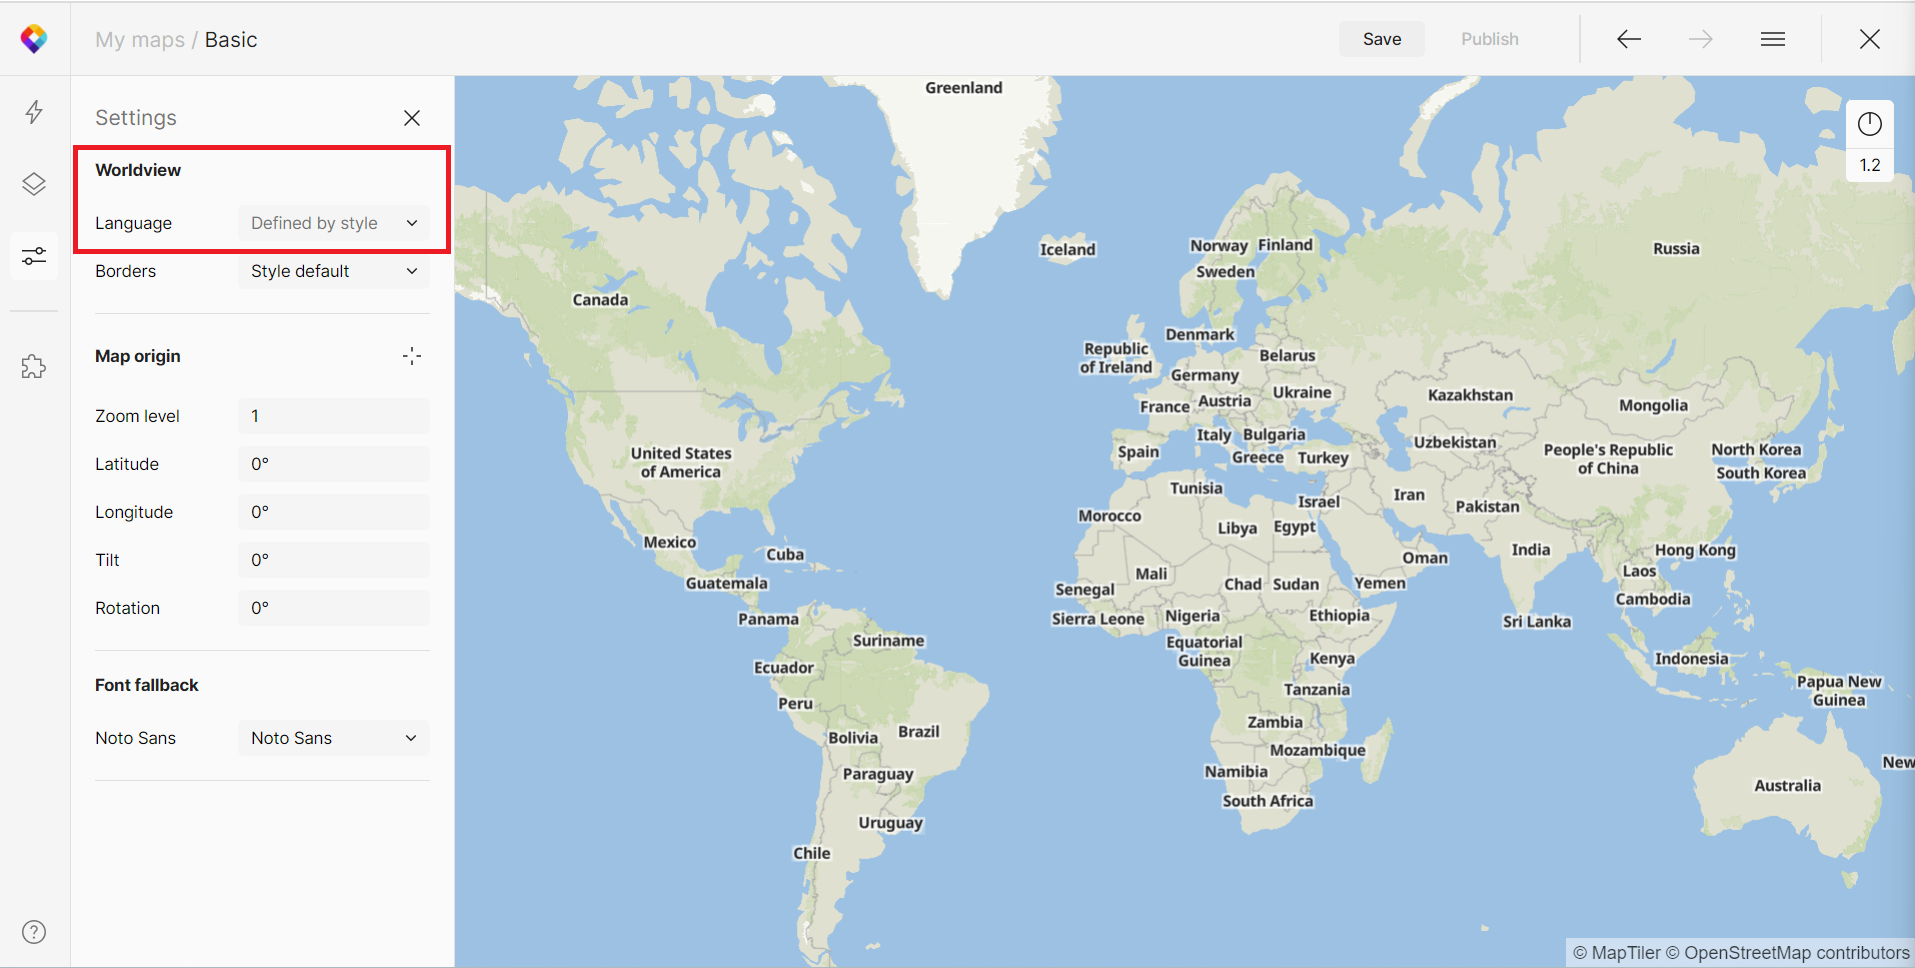Reset map bearing with compass icon
Viewport: 1915px width, 968px height.
tap(1869, 124)
